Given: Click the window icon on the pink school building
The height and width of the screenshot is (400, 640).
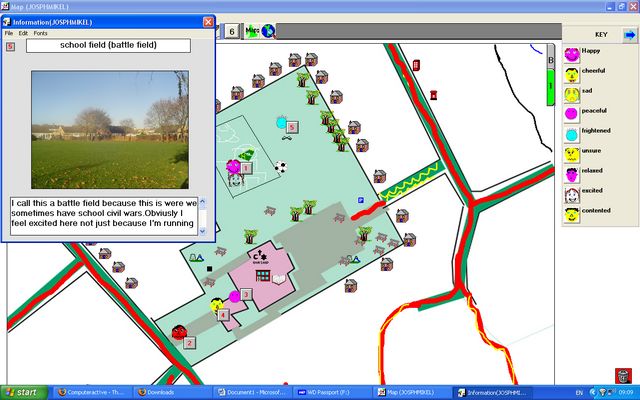Looking at the screenshot, I should click(x=262, y=276).
